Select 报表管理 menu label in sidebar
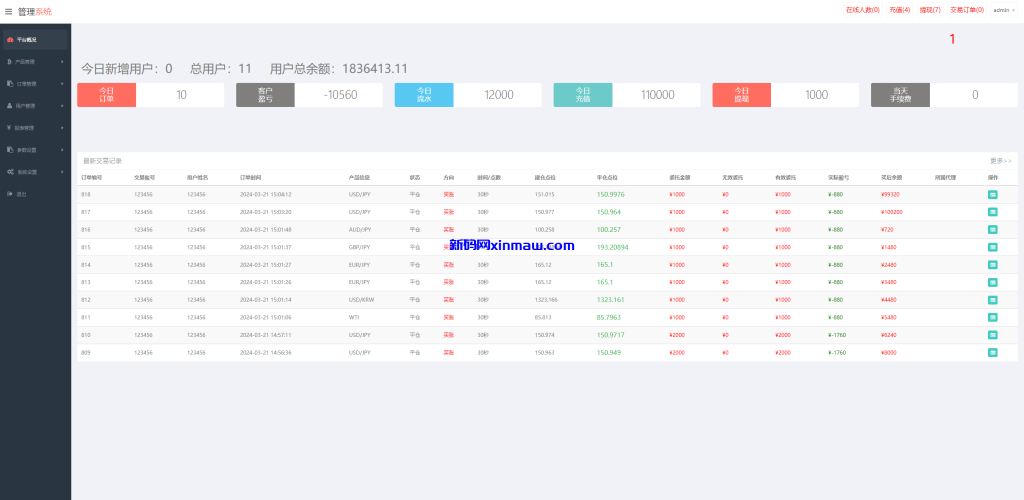This screenshot has width=1024, height=500. [25, 128]
